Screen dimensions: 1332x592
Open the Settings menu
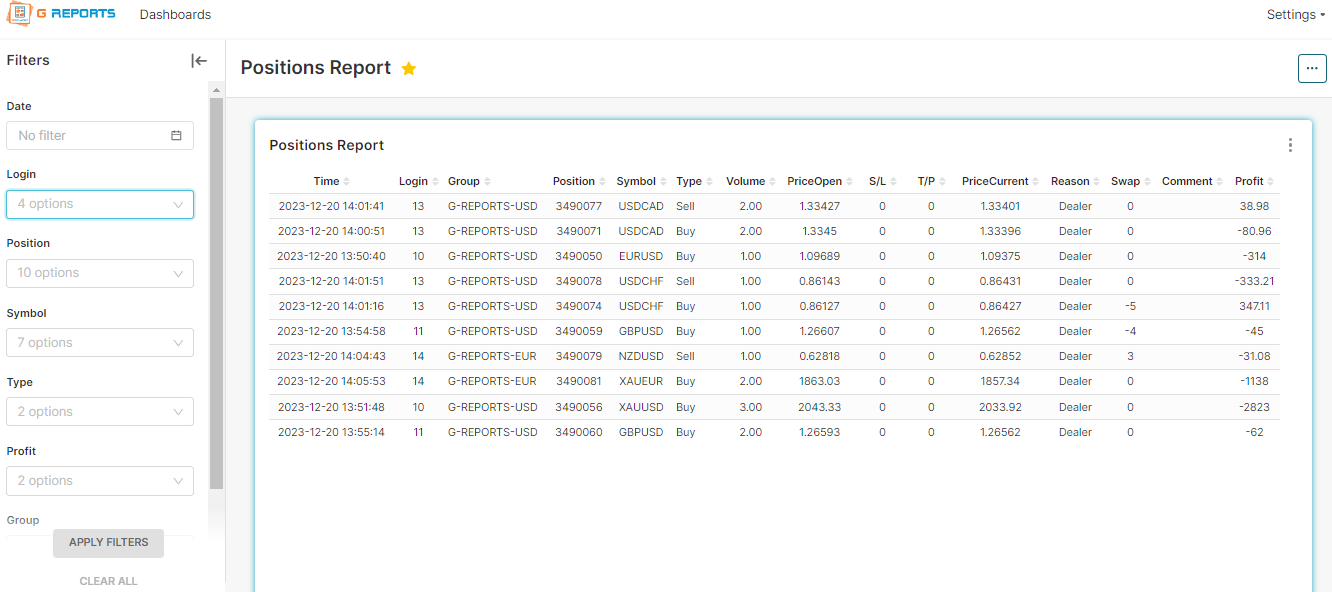[1295, 15]
